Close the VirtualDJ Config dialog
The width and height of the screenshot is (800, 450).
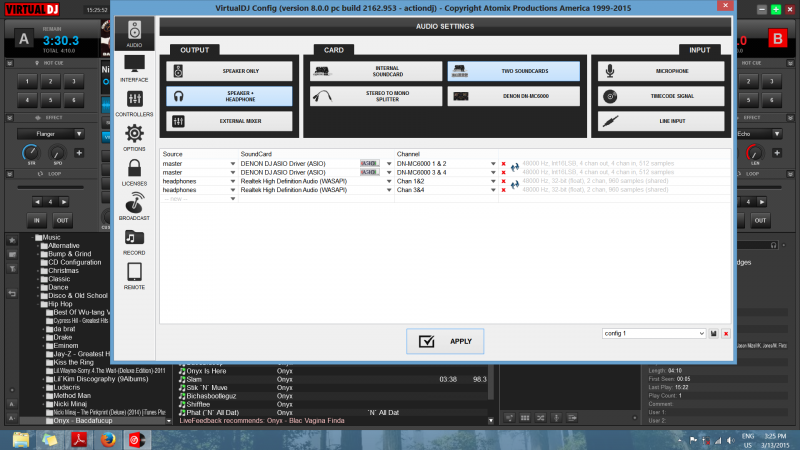[x=725, y=6]
